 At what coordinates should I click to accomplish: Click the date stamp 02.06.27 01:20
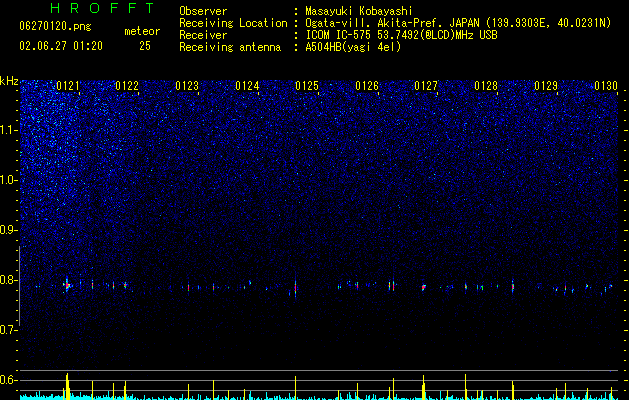point(61,46)
